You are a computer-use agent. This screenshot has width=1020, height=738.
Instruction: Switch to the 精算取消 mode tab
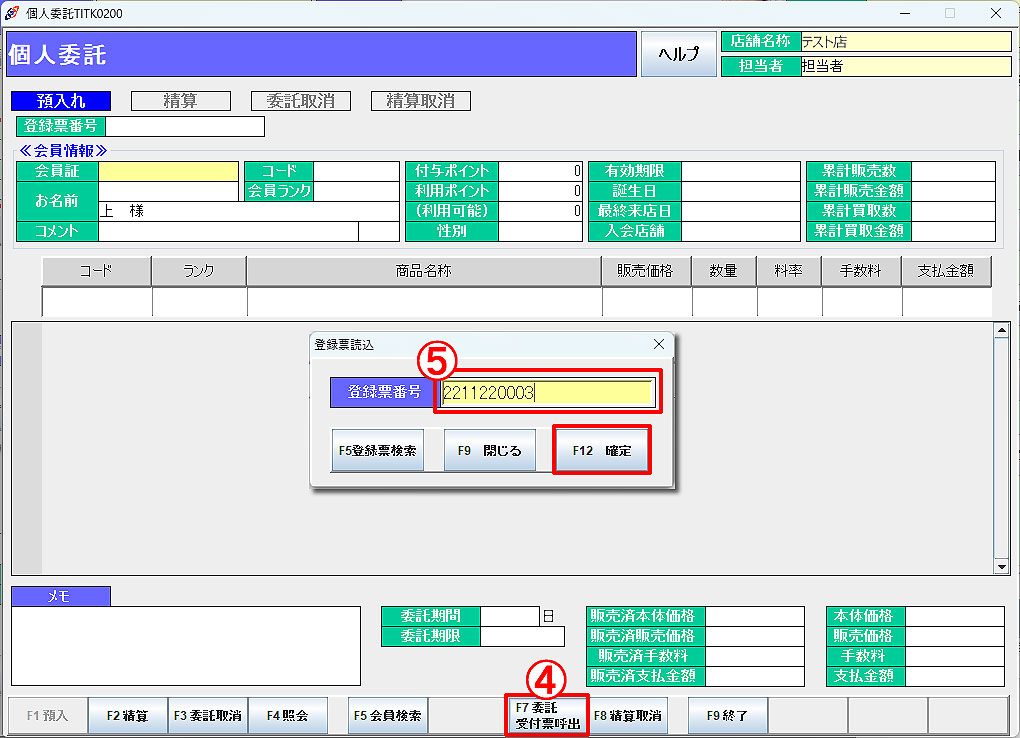[420, 101]
